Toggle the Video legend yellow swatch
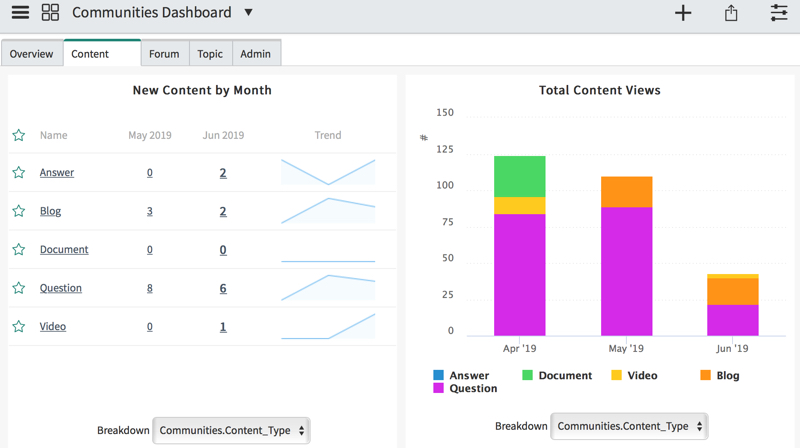The height and width of the screenshot is (448, 800). (616, 375)
